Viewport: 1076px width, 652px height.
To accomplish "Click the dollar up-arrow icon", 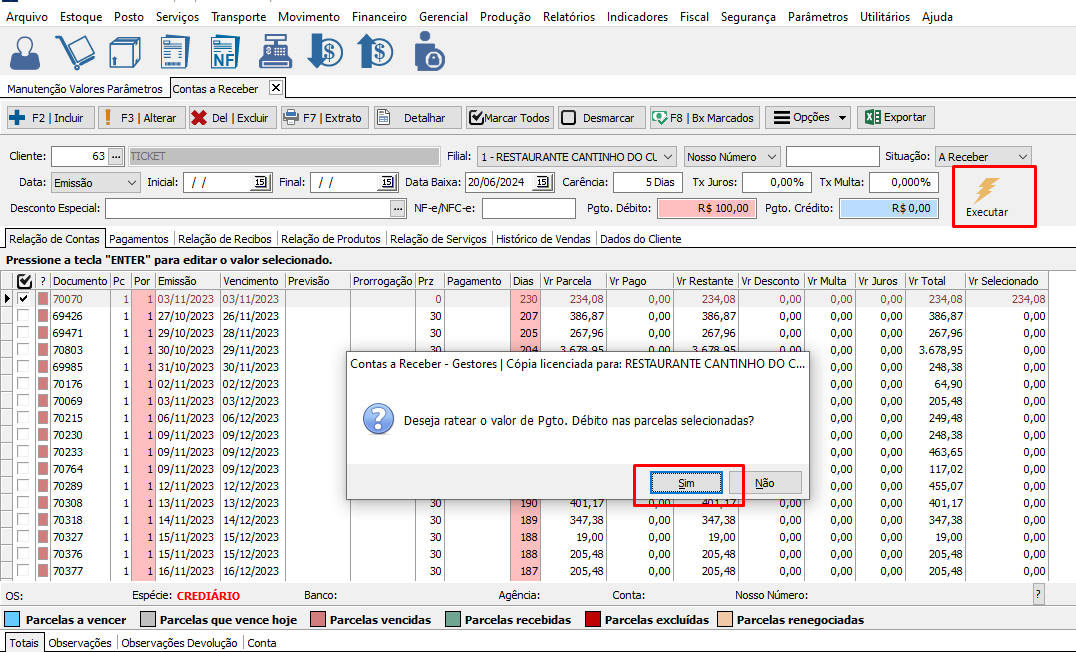I will tap(376, 52).
